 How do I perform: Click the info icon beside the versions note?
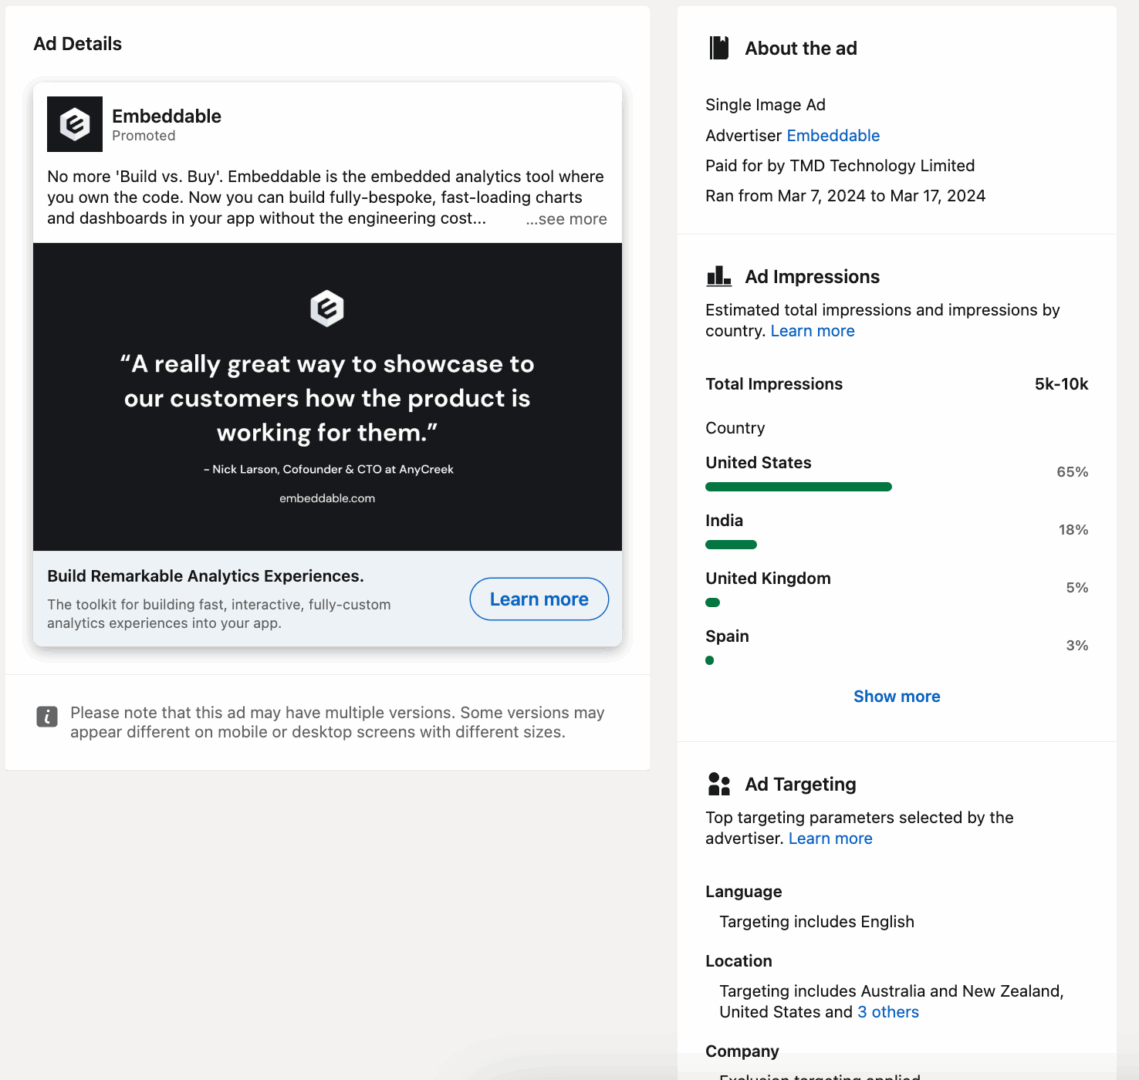pyautogui.click(x=47, y=716)
